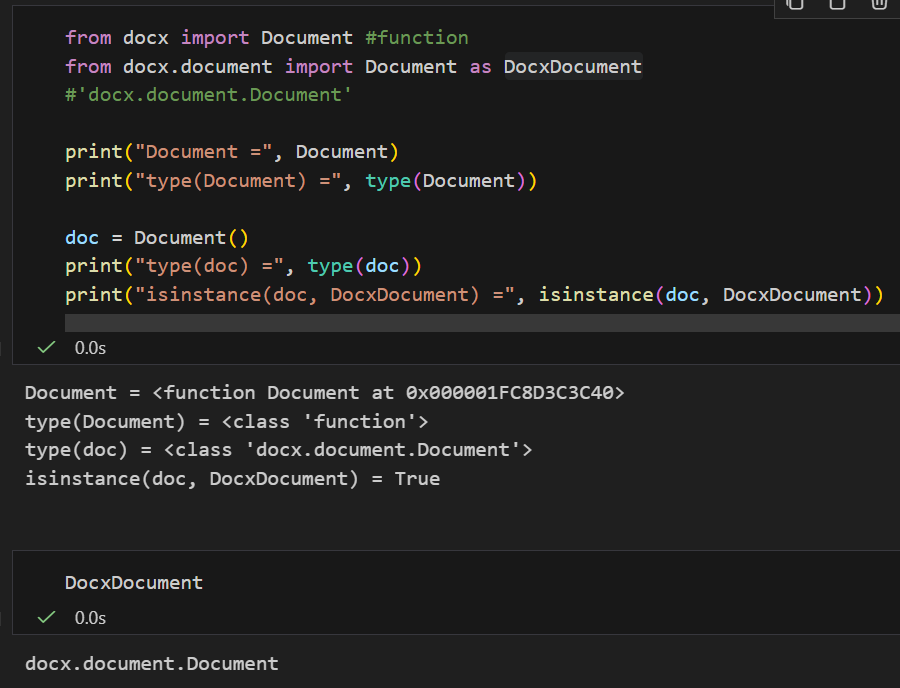Click the output "isinstance(doc, DocxDocument) = True"
The width and height of the screenshot is (900, 688).
tap(232, 478)
